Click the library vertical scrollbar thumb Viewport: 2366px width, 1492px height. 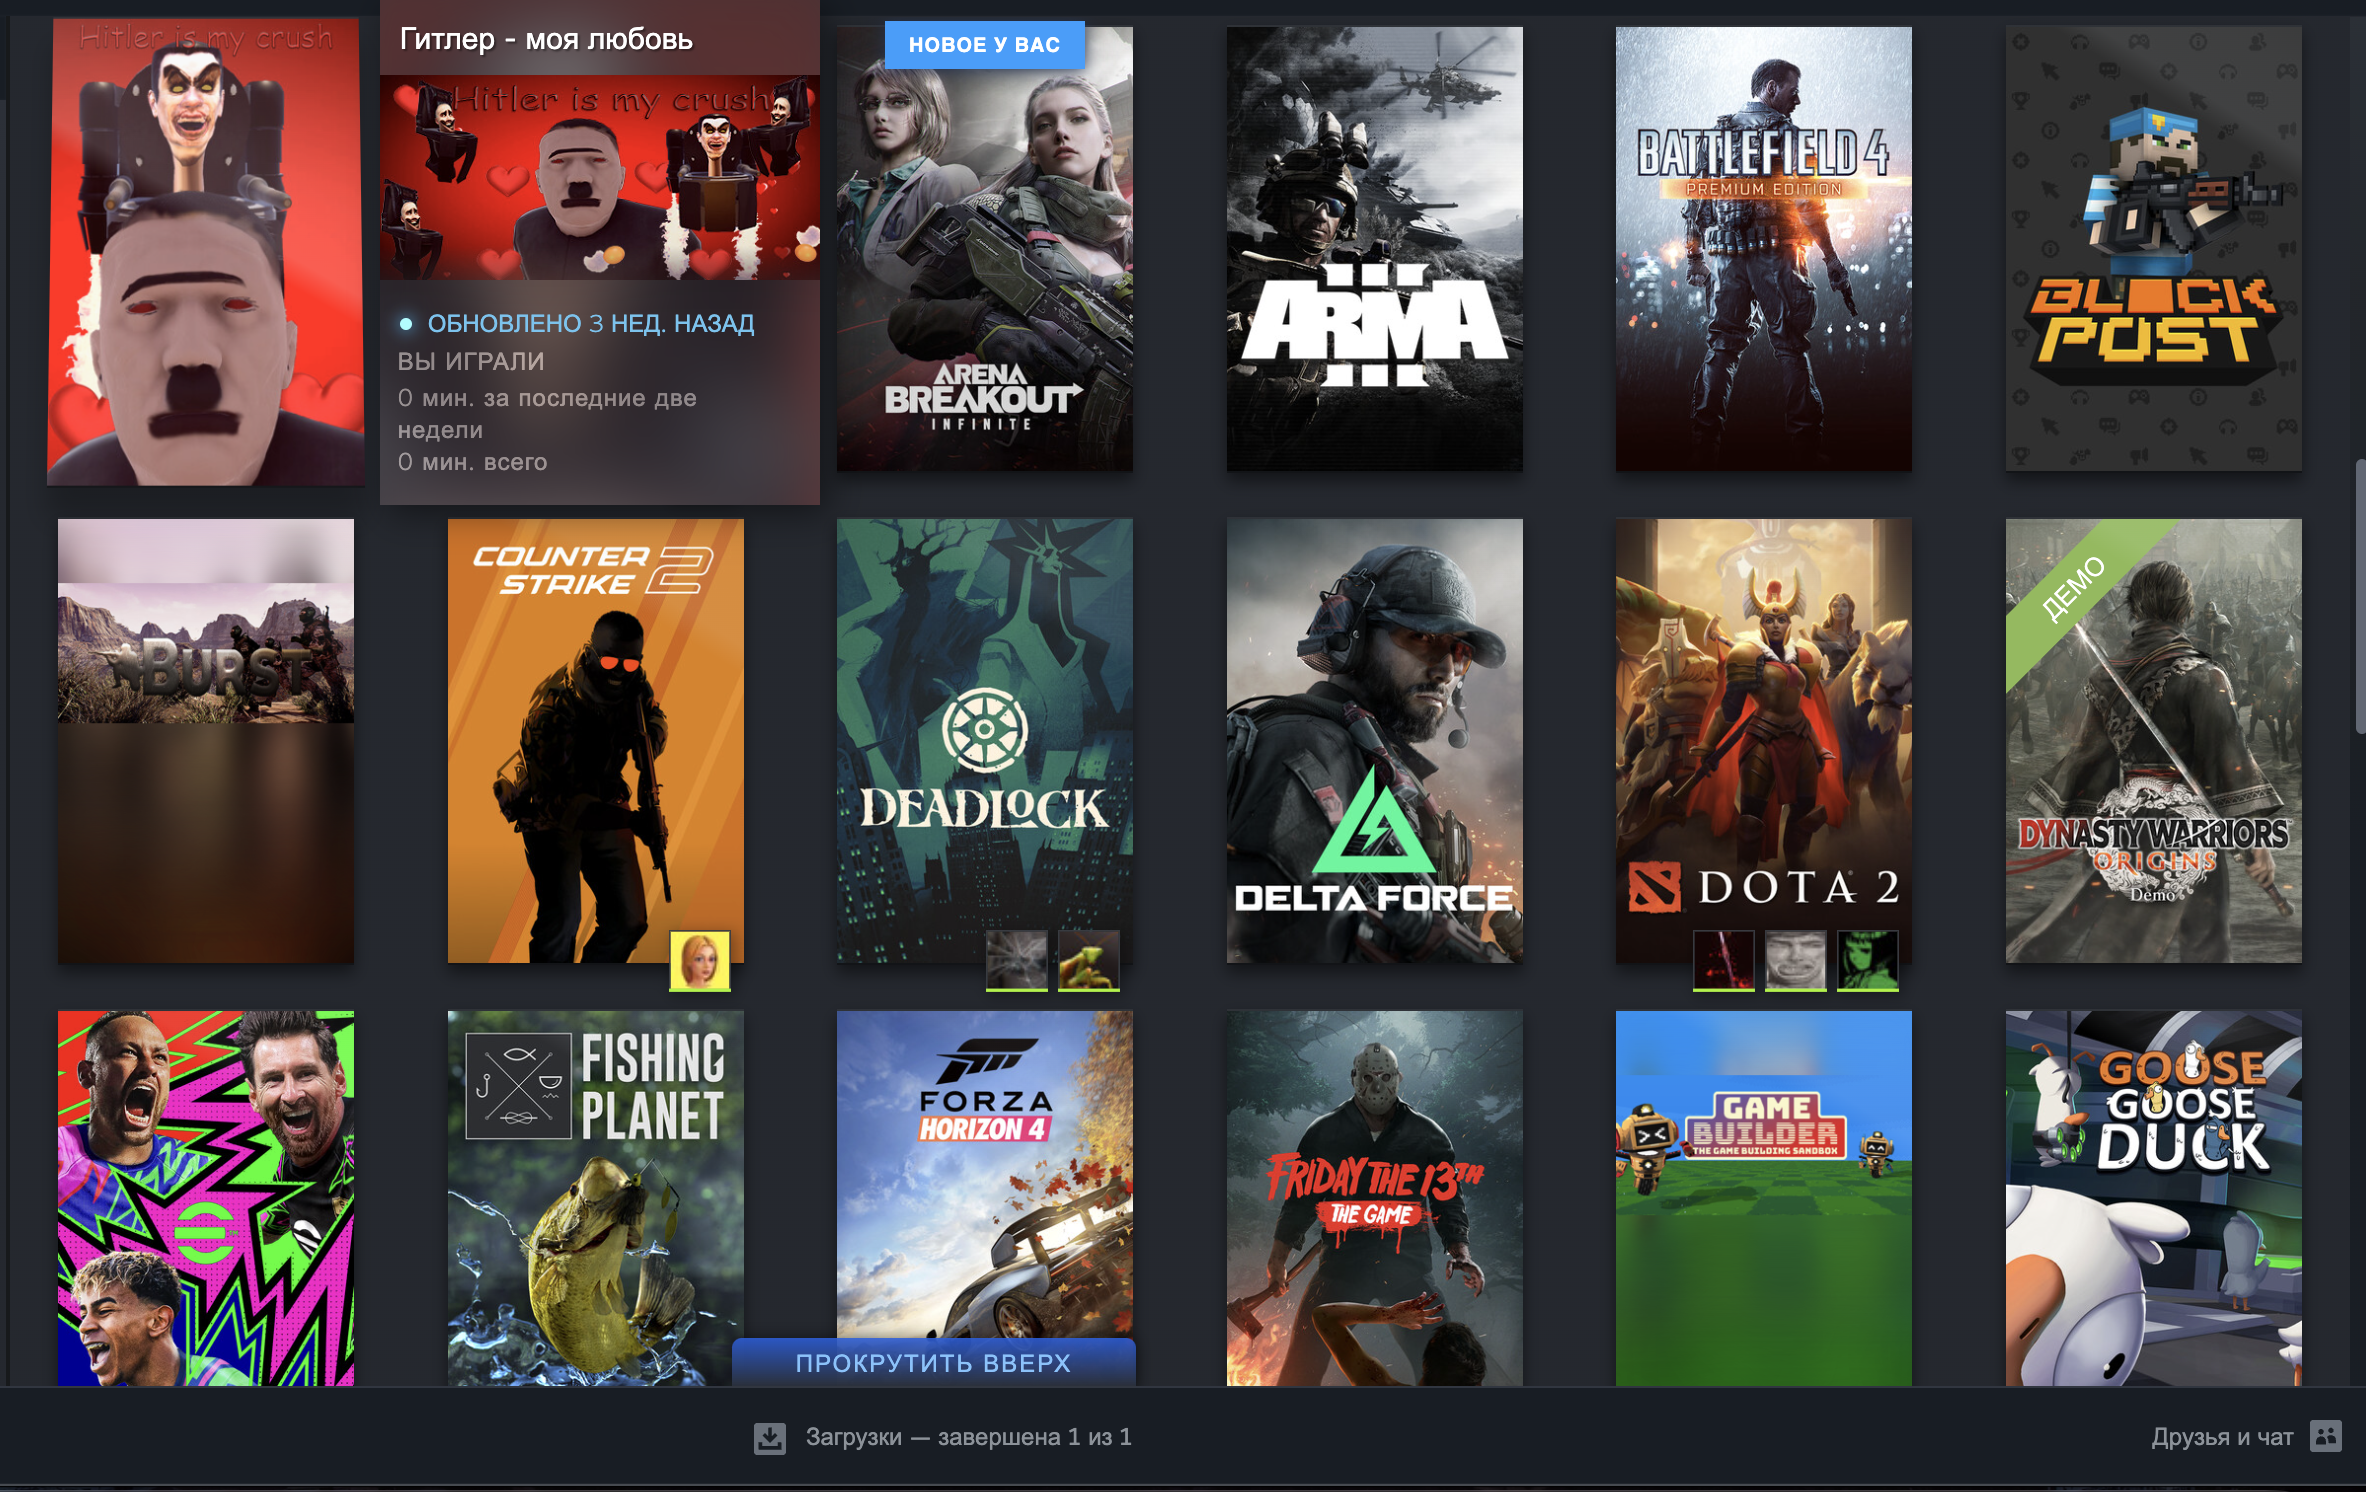[x=2360, y=596]
